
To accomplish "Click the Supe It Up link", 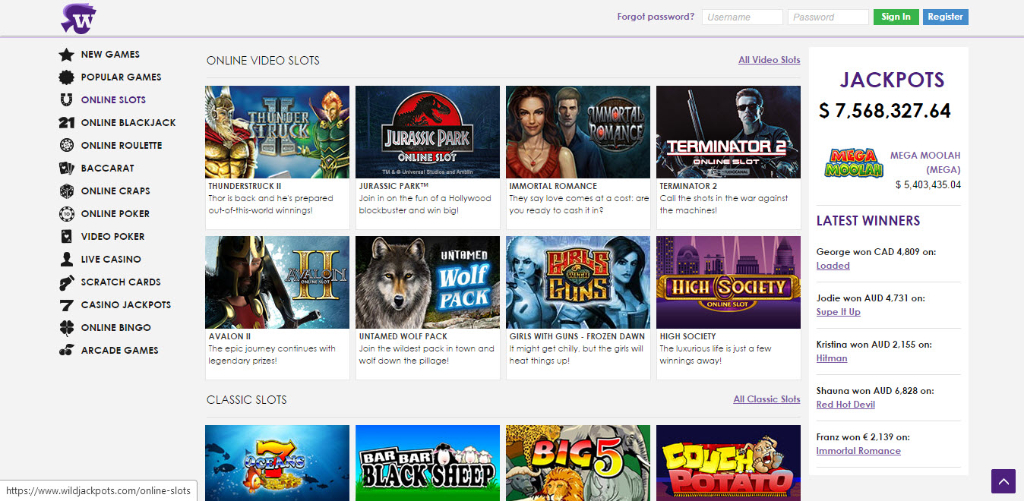I will 839,312.
